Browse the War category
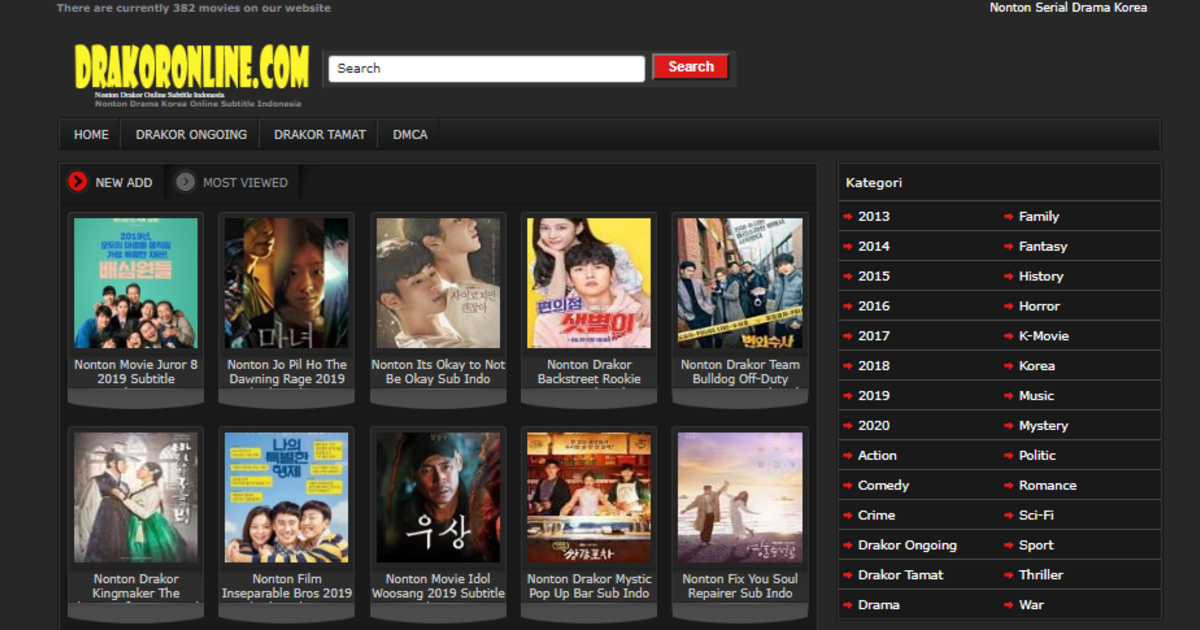This screenshot has width=1200, height=630. pyautogui.click(x=1031, y=605)
